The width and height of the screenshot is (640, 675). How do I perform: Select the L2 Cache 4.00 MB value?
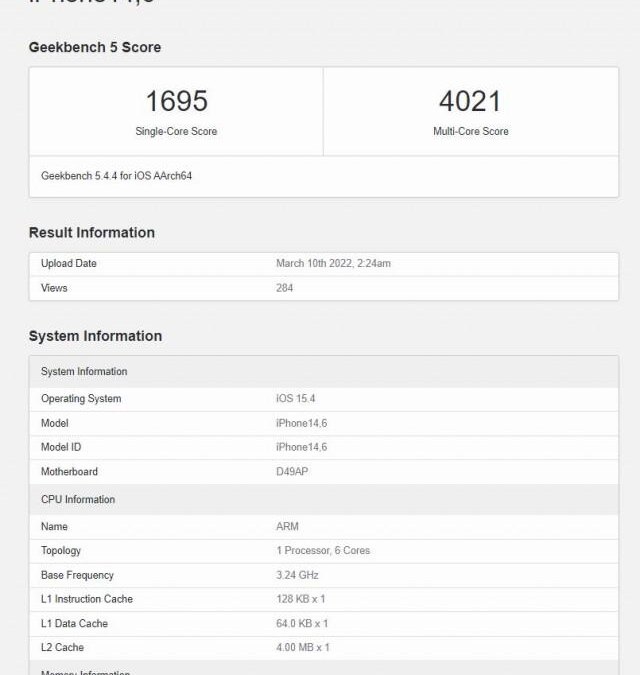coord(302,648)
